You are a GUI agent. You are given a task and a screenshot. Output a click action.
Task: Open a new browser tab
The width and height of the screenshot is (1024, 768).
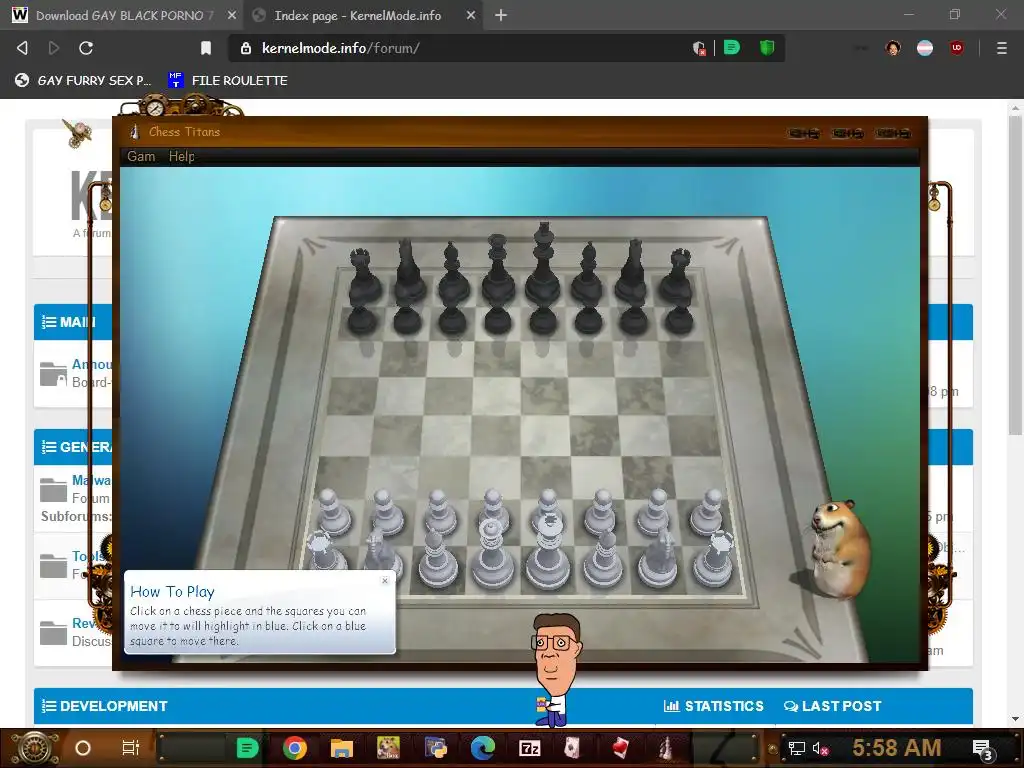point(501,15)
